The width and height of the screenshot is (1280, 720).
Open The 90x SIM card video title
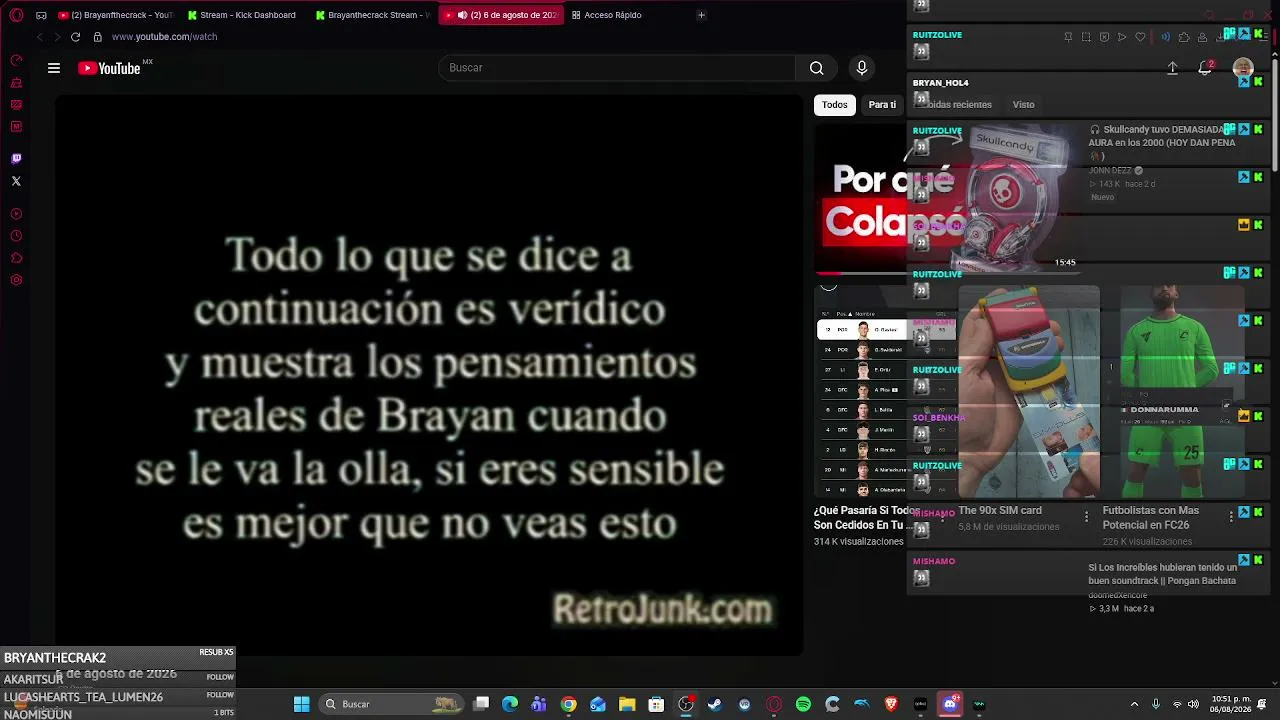click(x=1000, y=511)
